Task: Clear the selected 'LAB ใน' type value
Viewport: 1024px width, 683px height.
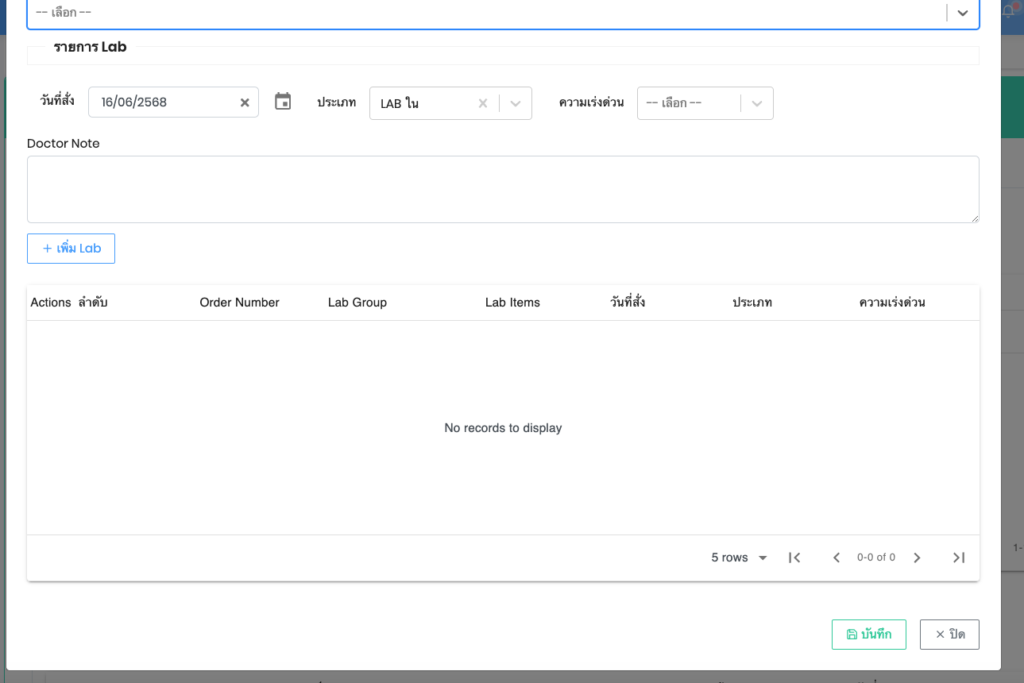Action: click(x=482, y=103)
